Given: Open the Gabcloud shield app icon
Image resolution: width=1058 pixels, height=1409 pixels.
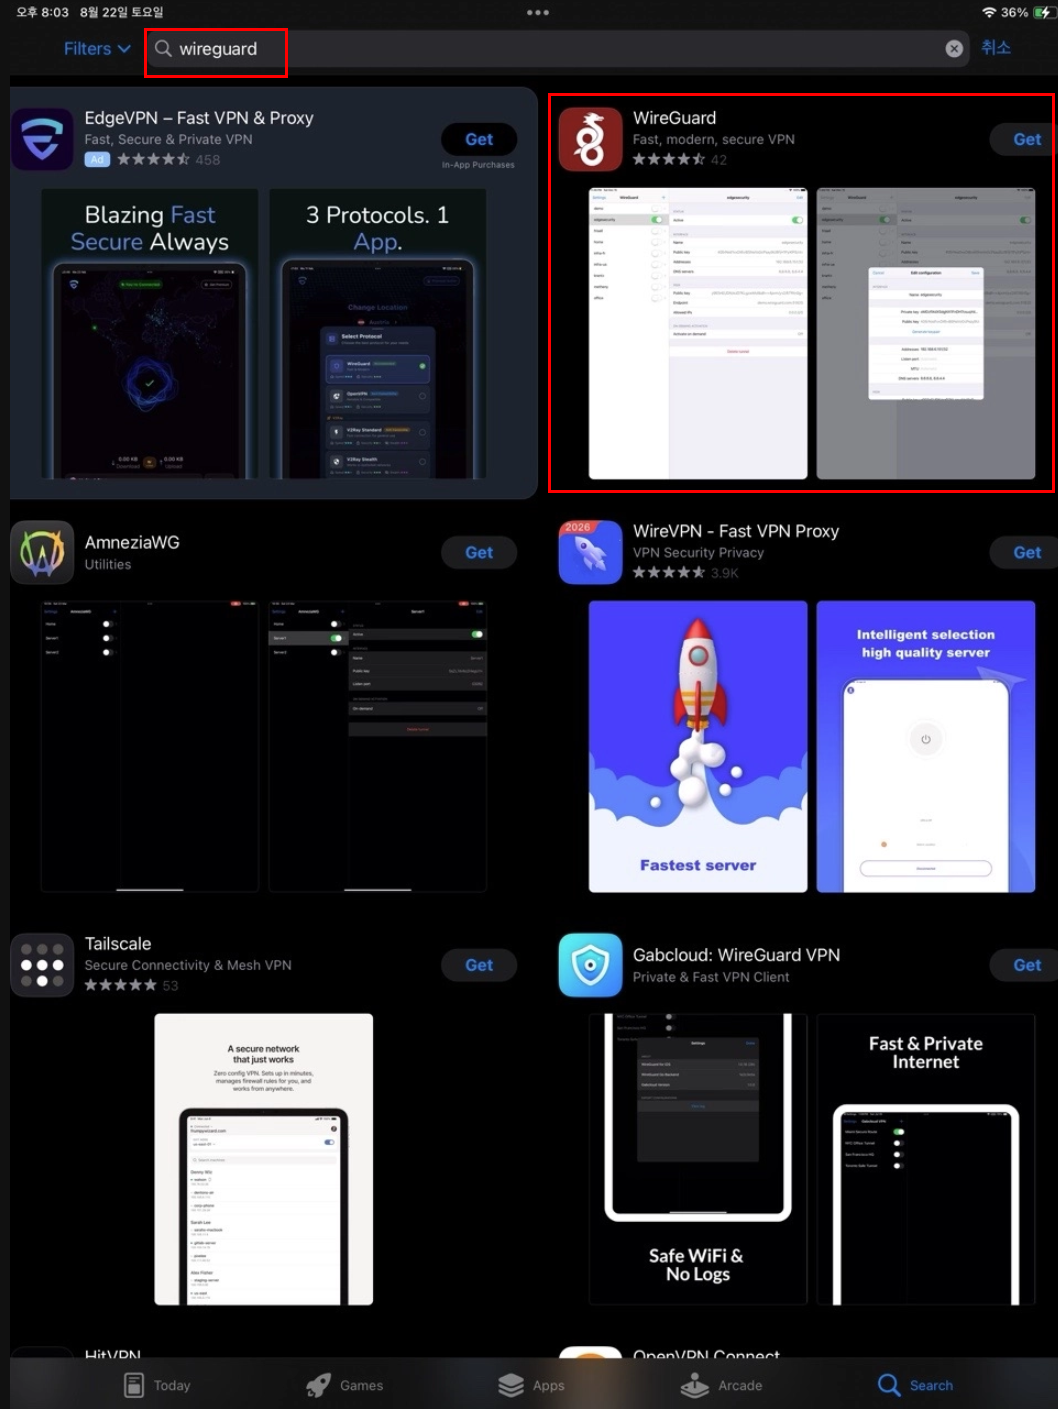Looking at the screenshot, I should tap(590, 965).
